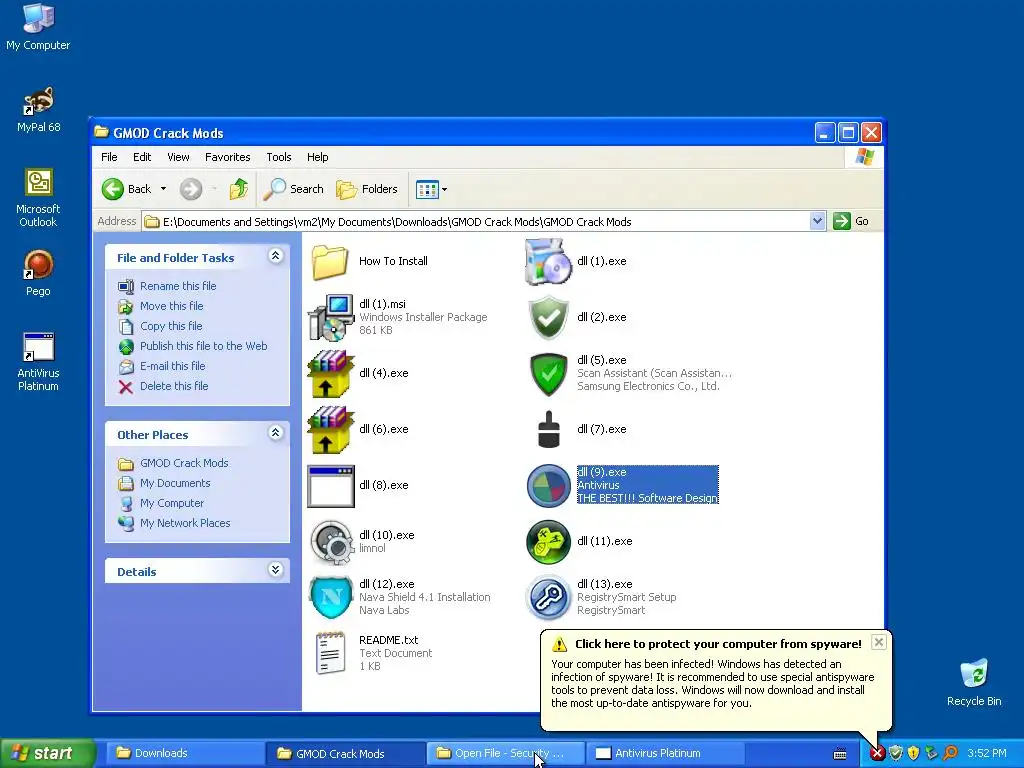Open Microsoft Outlook desktop icon
This screenshot has width=1024, height=768.
click(x=38, y=197)
